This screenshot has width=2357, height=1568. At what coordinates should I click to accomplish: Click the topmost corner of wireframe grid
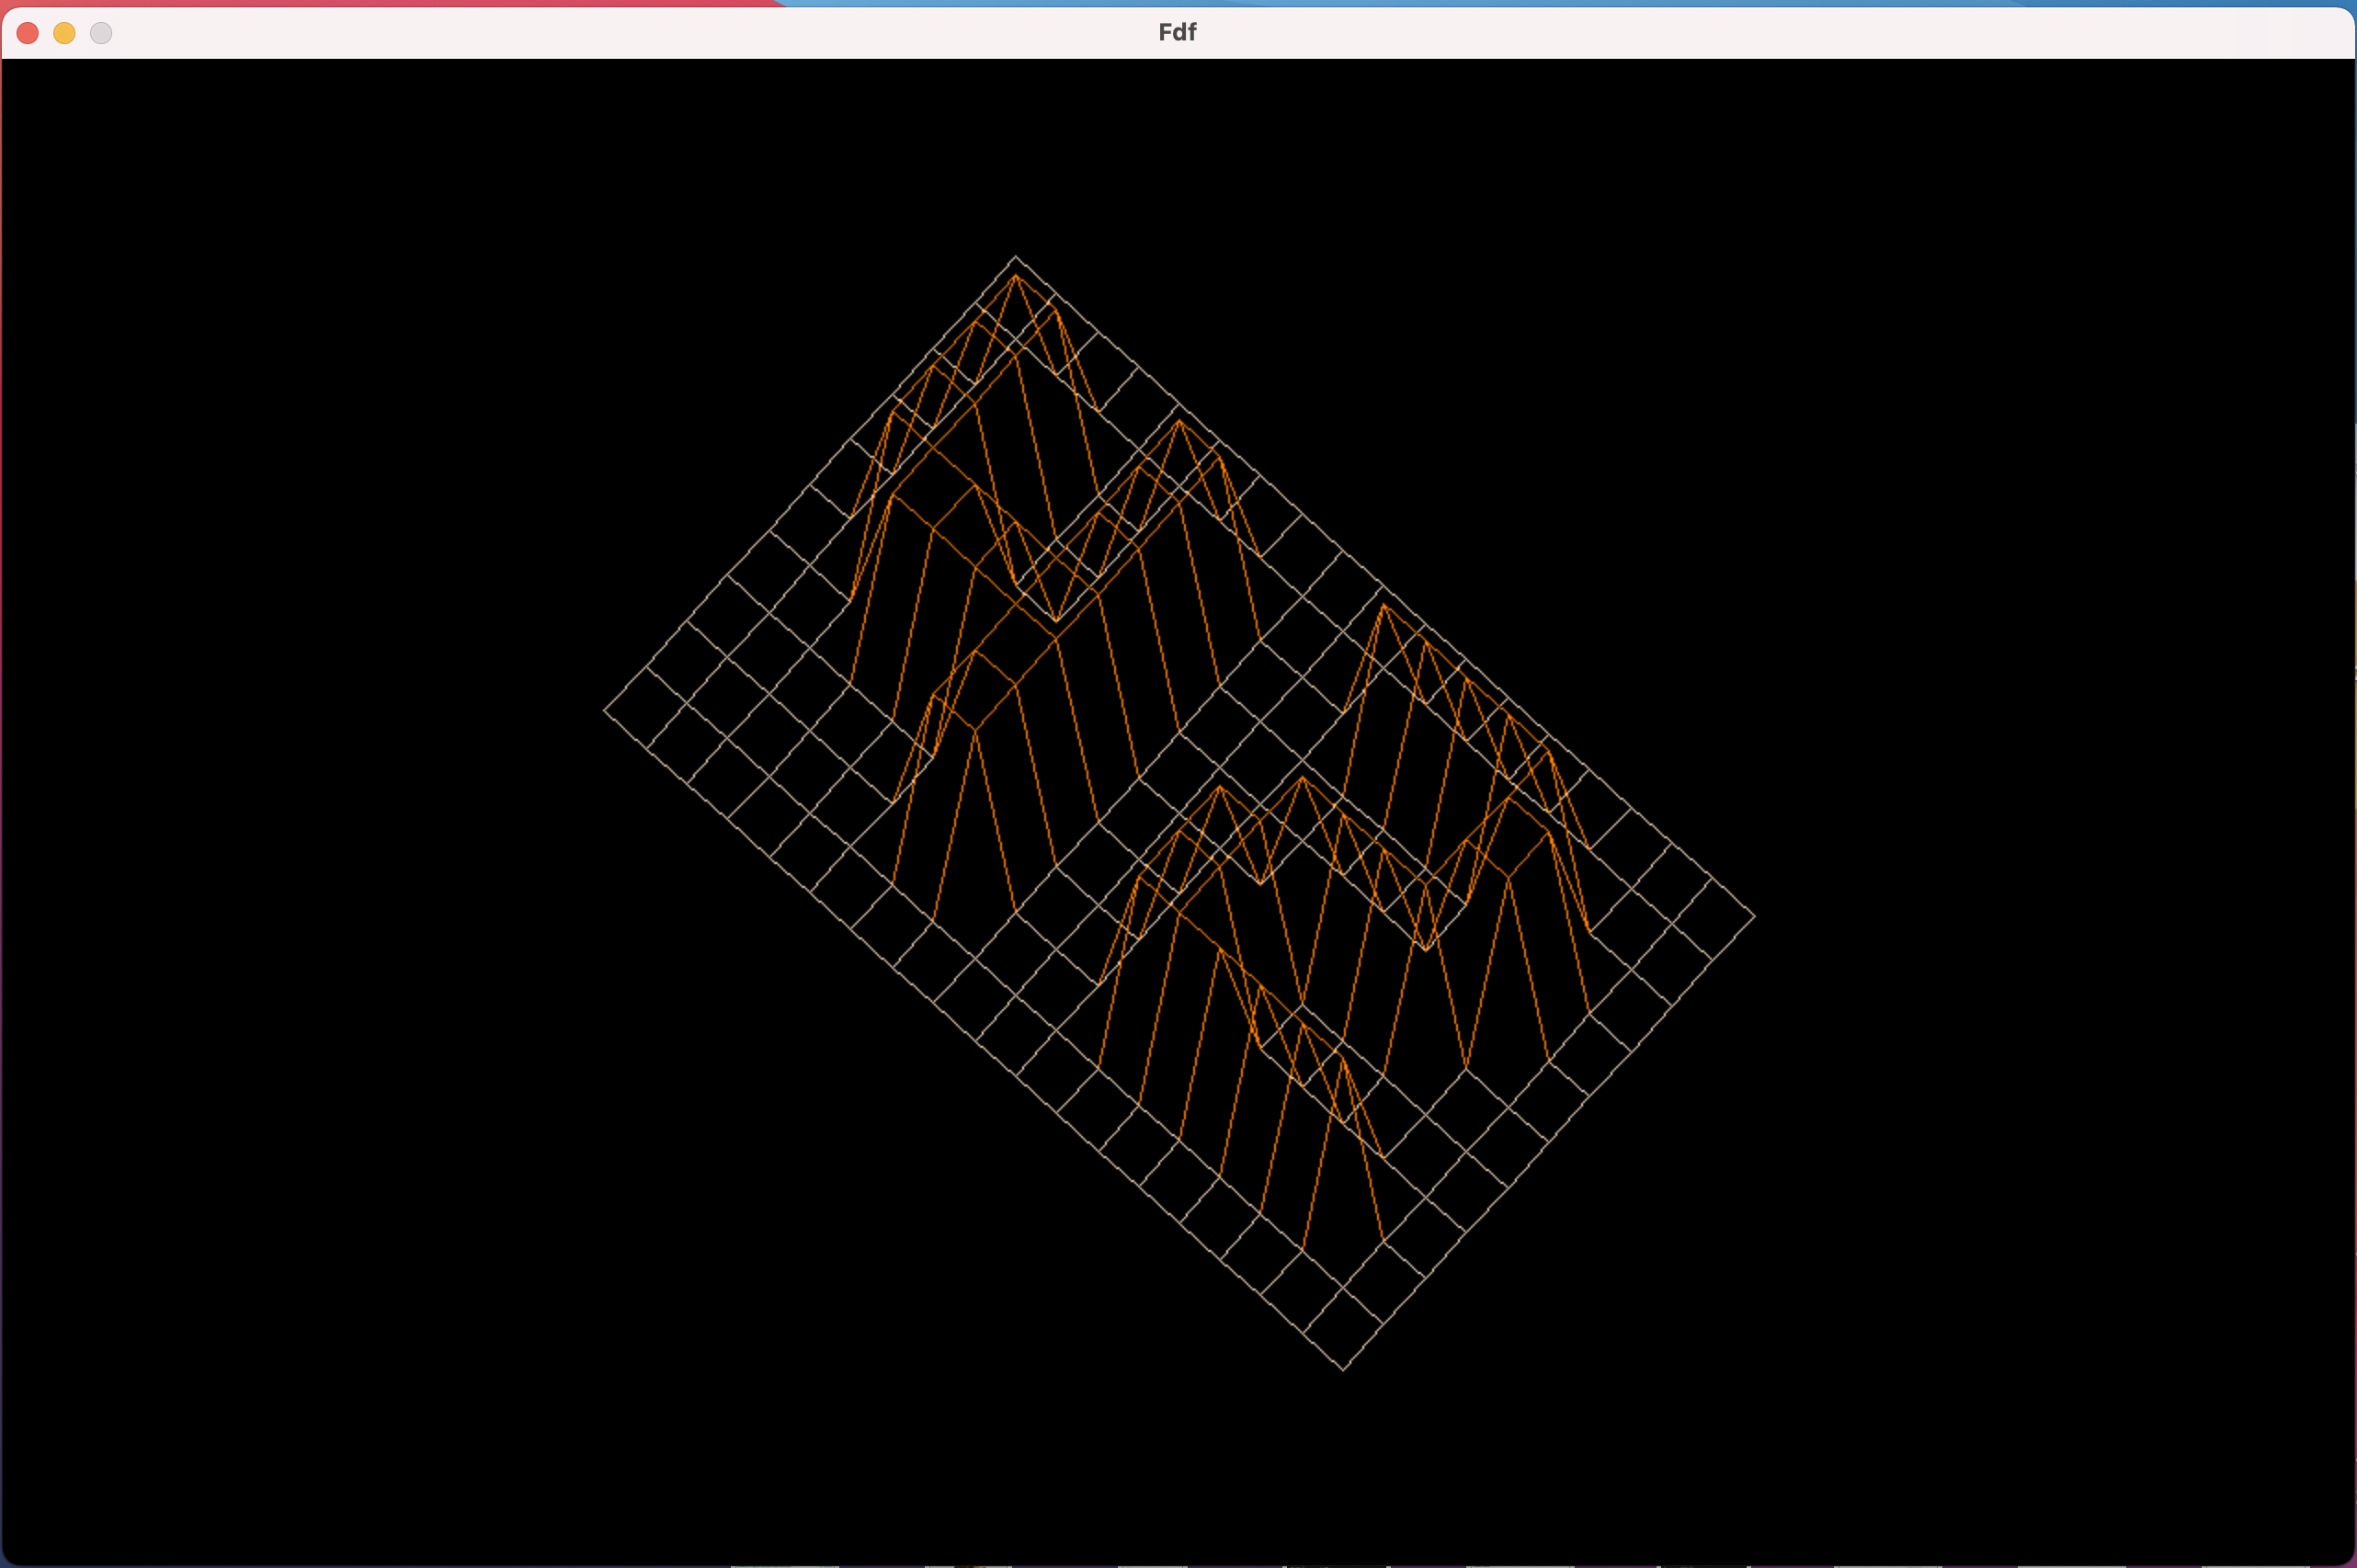pyautogui.click(x=1015, y=257)
